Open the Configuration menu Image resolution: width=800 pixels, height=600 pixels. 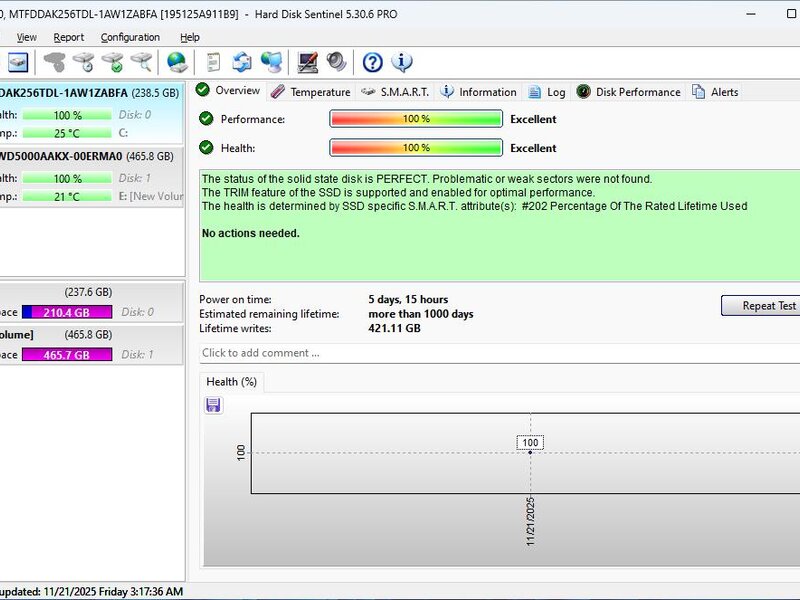[130, 37]
